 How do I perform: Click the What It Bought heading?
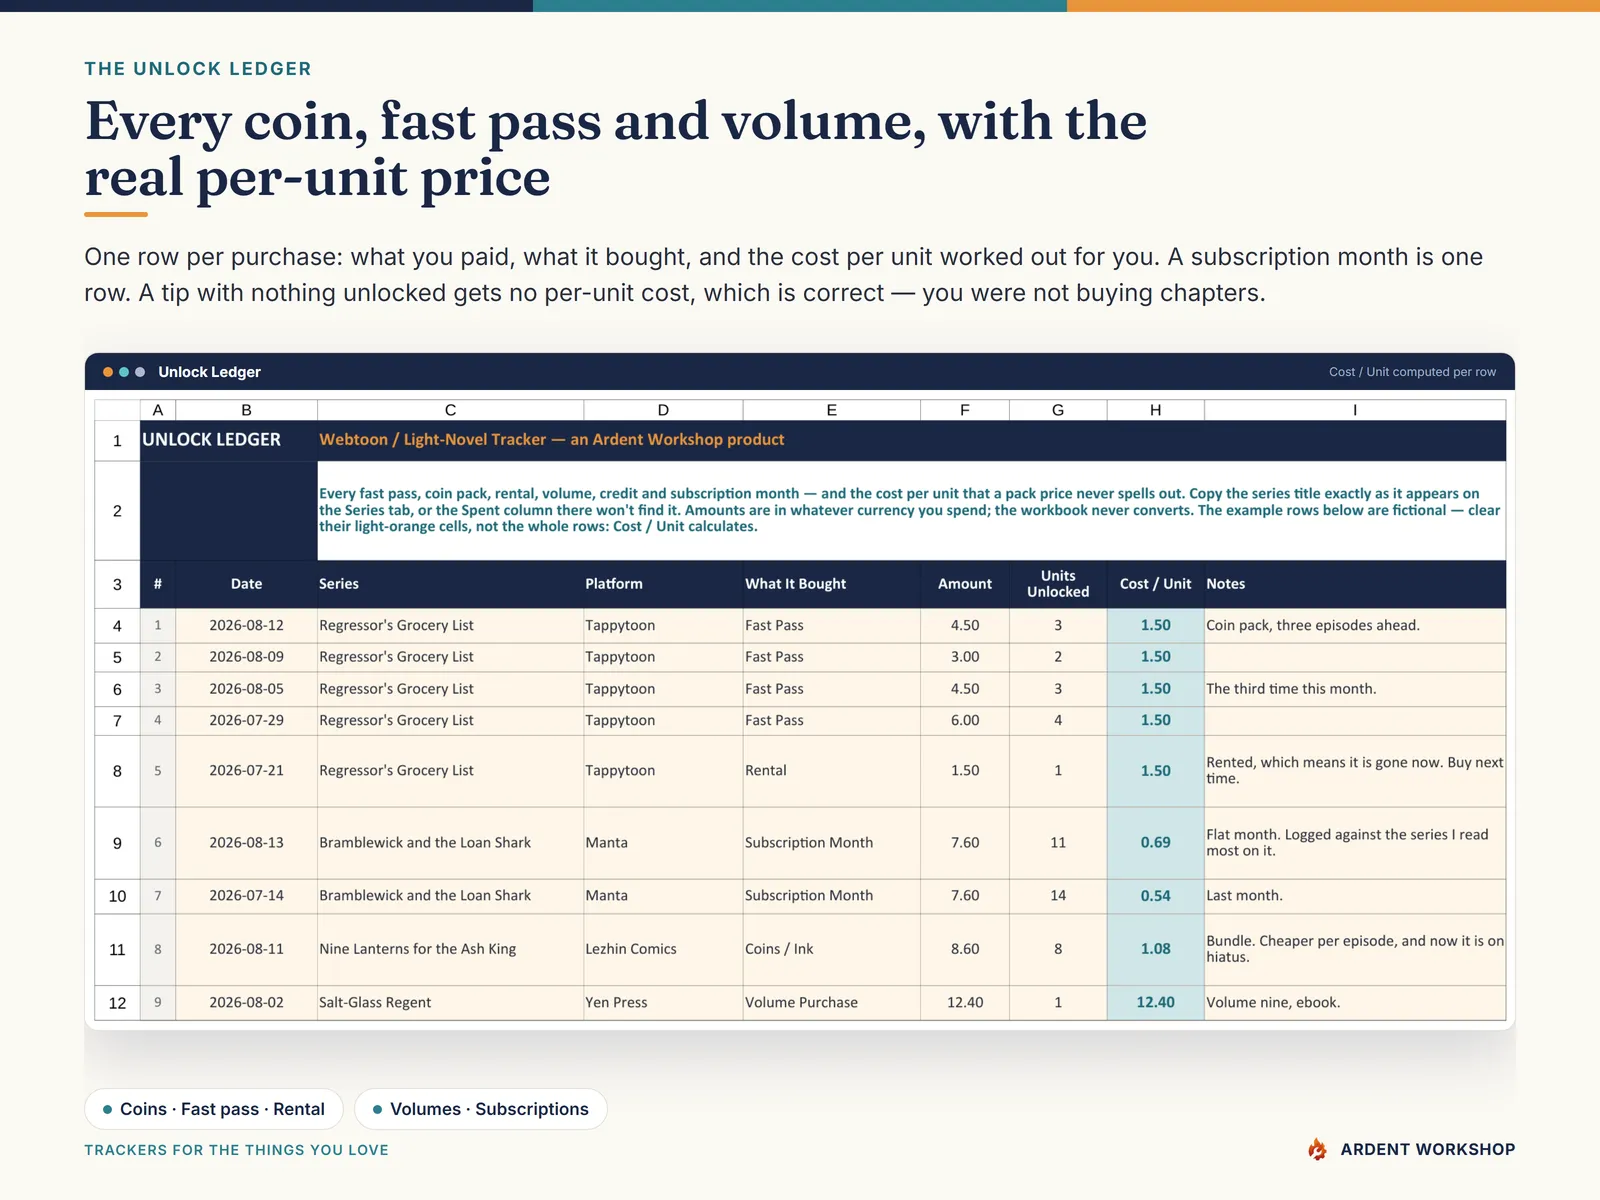click(x=831, y=584)
